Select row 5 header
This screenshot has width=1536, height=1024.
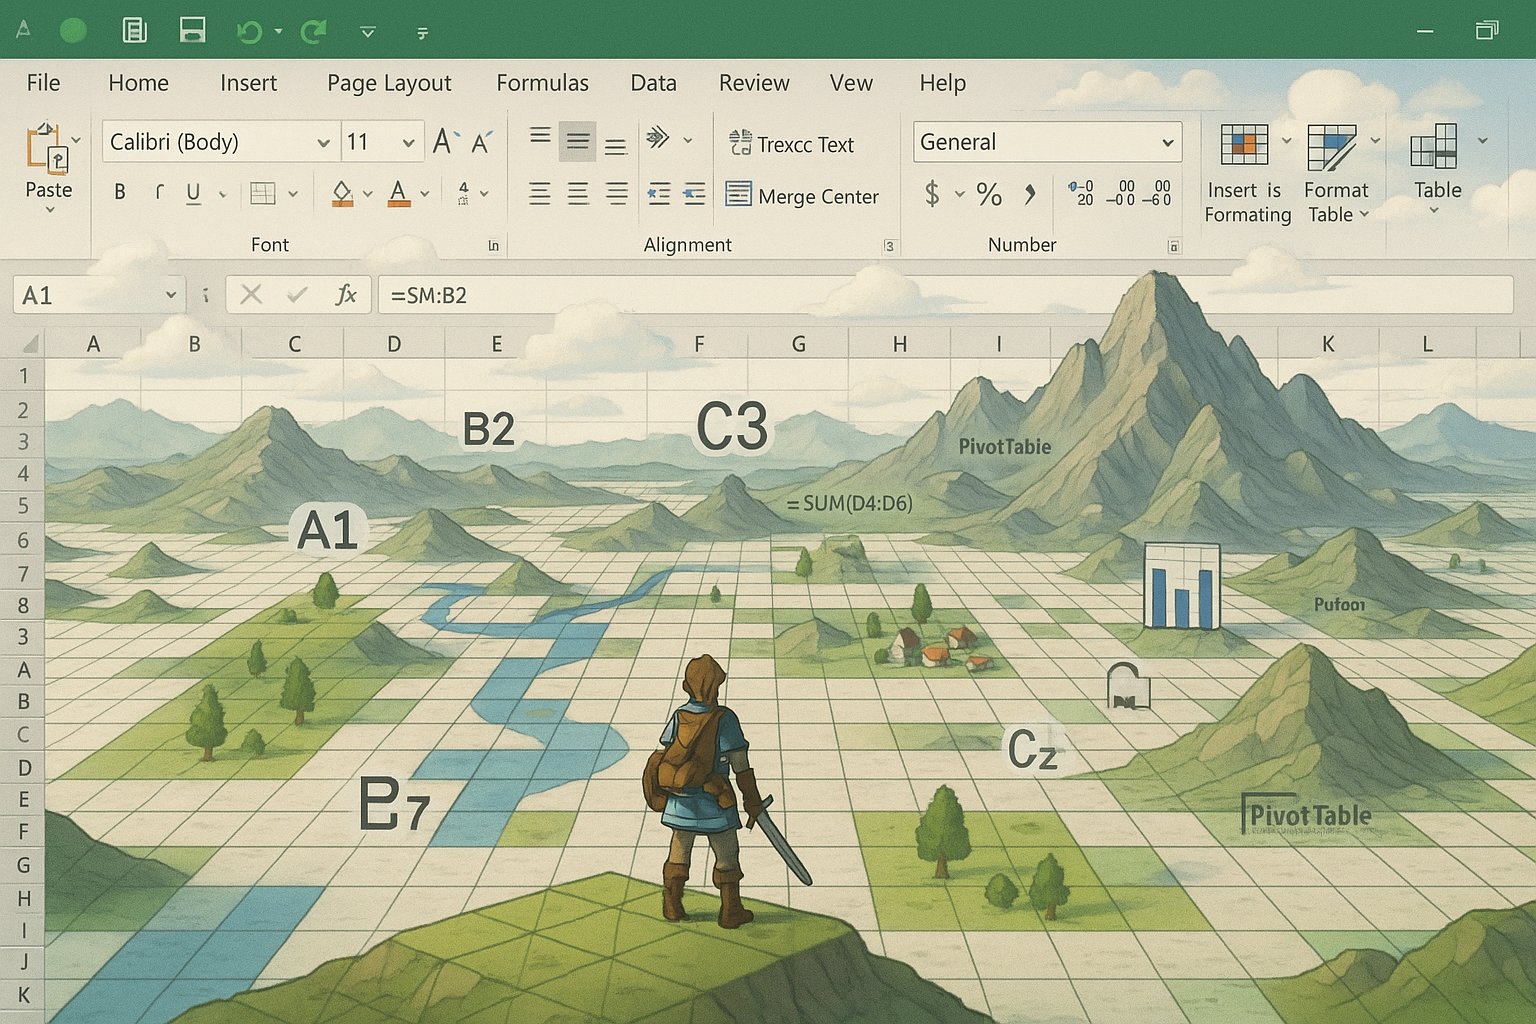[x=22, y=506]
